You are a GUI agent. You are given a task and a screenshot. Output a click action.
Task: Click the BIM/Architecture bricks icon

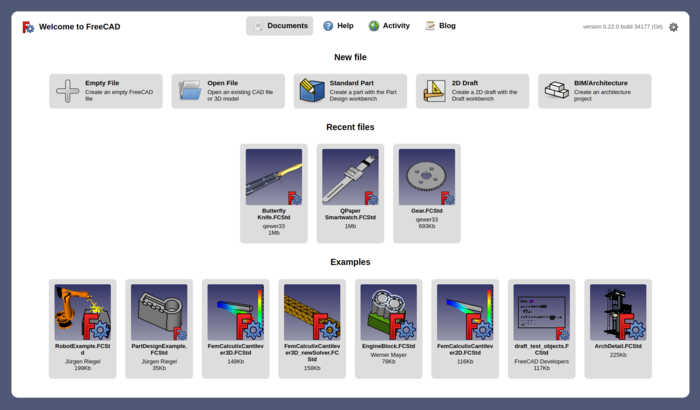click(557, 90)
